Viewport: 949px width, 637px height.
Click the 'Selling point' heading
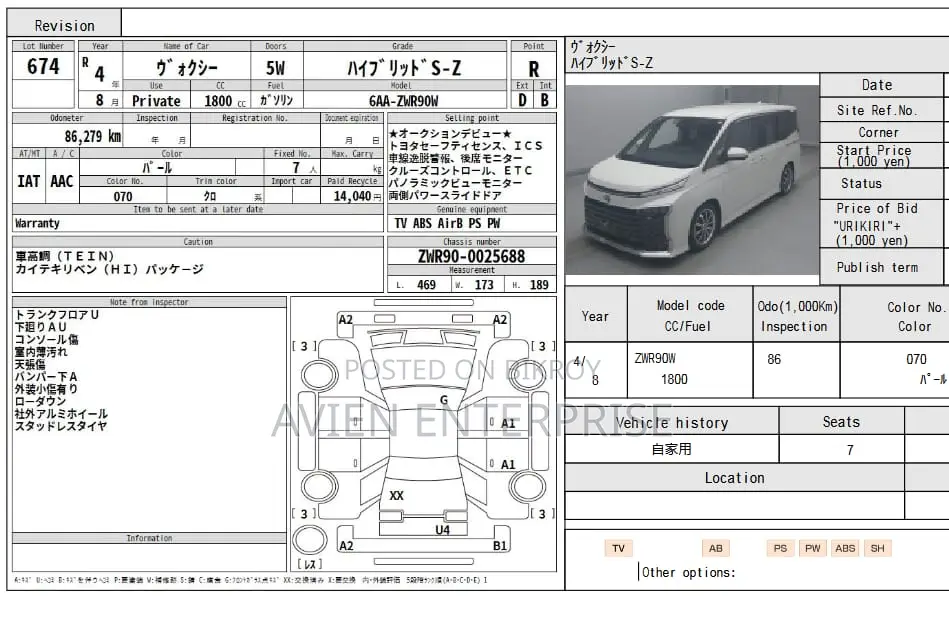[471, 118]
